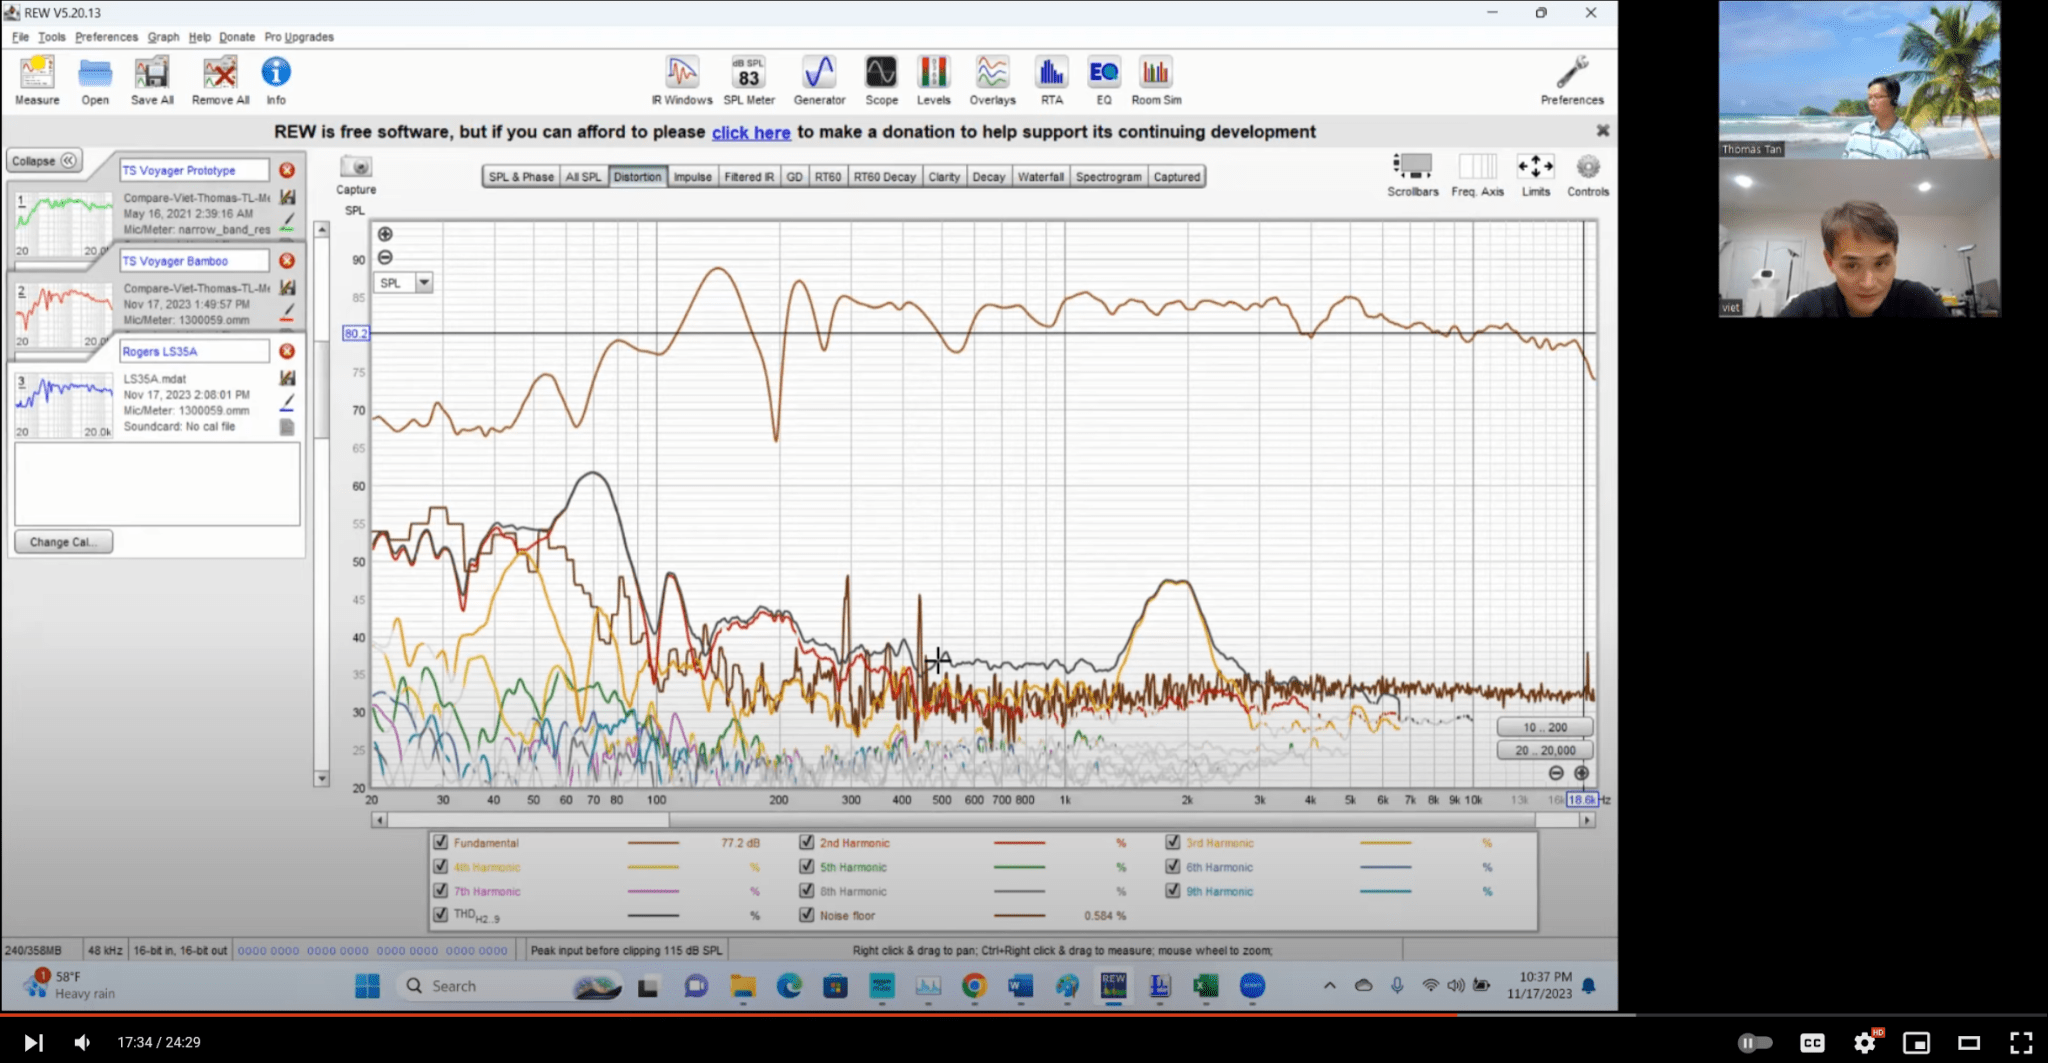Switch to SPL & Phase tab
Image resolution: width=2048 pixels, height=1063 pixels.
click(x=521, y=177)
